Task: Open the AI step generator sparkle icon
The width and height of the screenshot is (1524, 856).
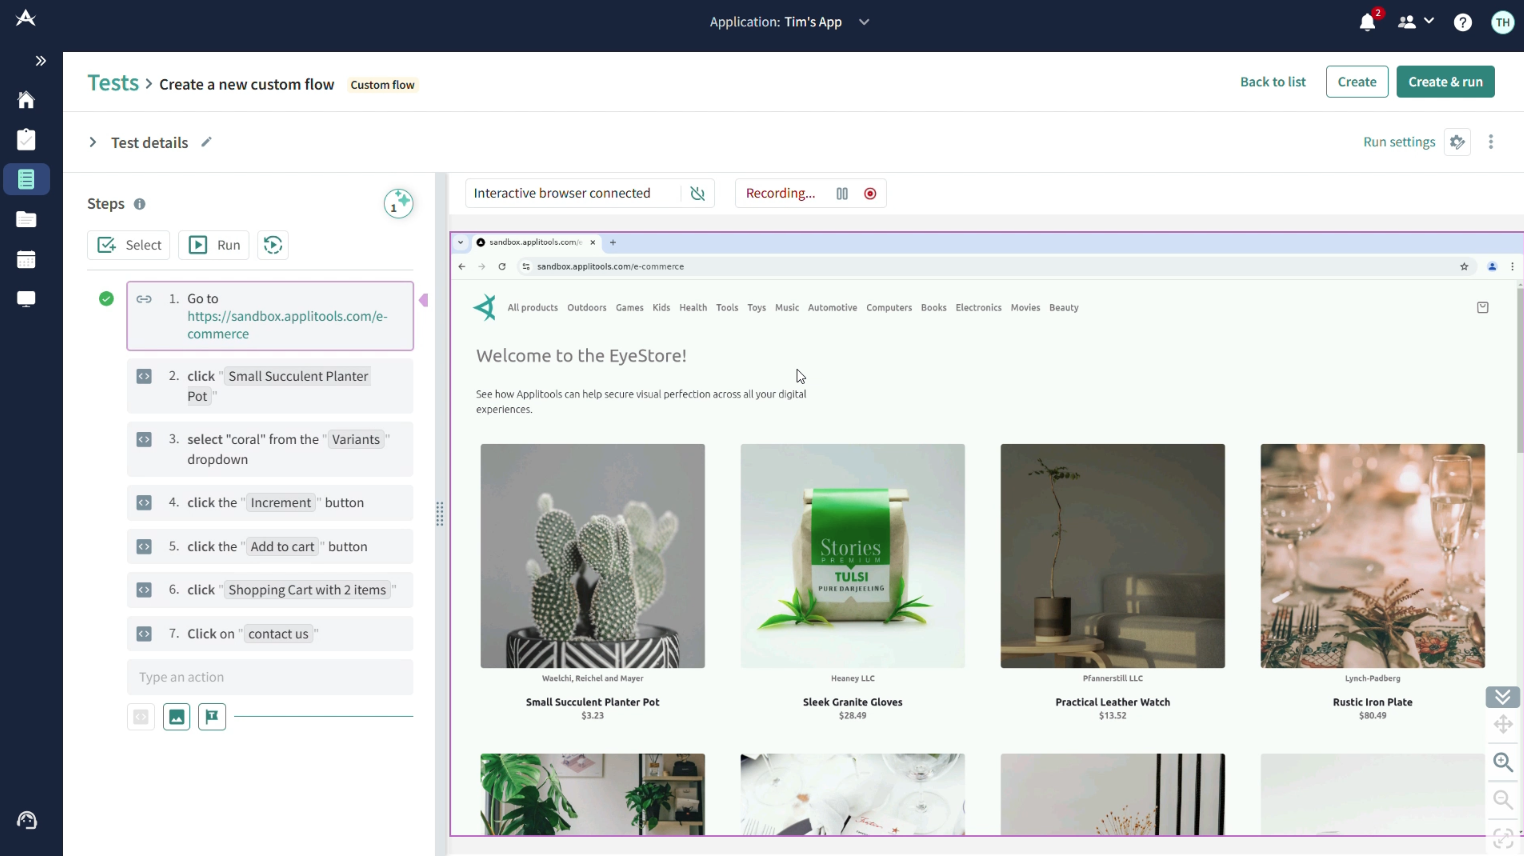Action: click(x=398, y=203)
